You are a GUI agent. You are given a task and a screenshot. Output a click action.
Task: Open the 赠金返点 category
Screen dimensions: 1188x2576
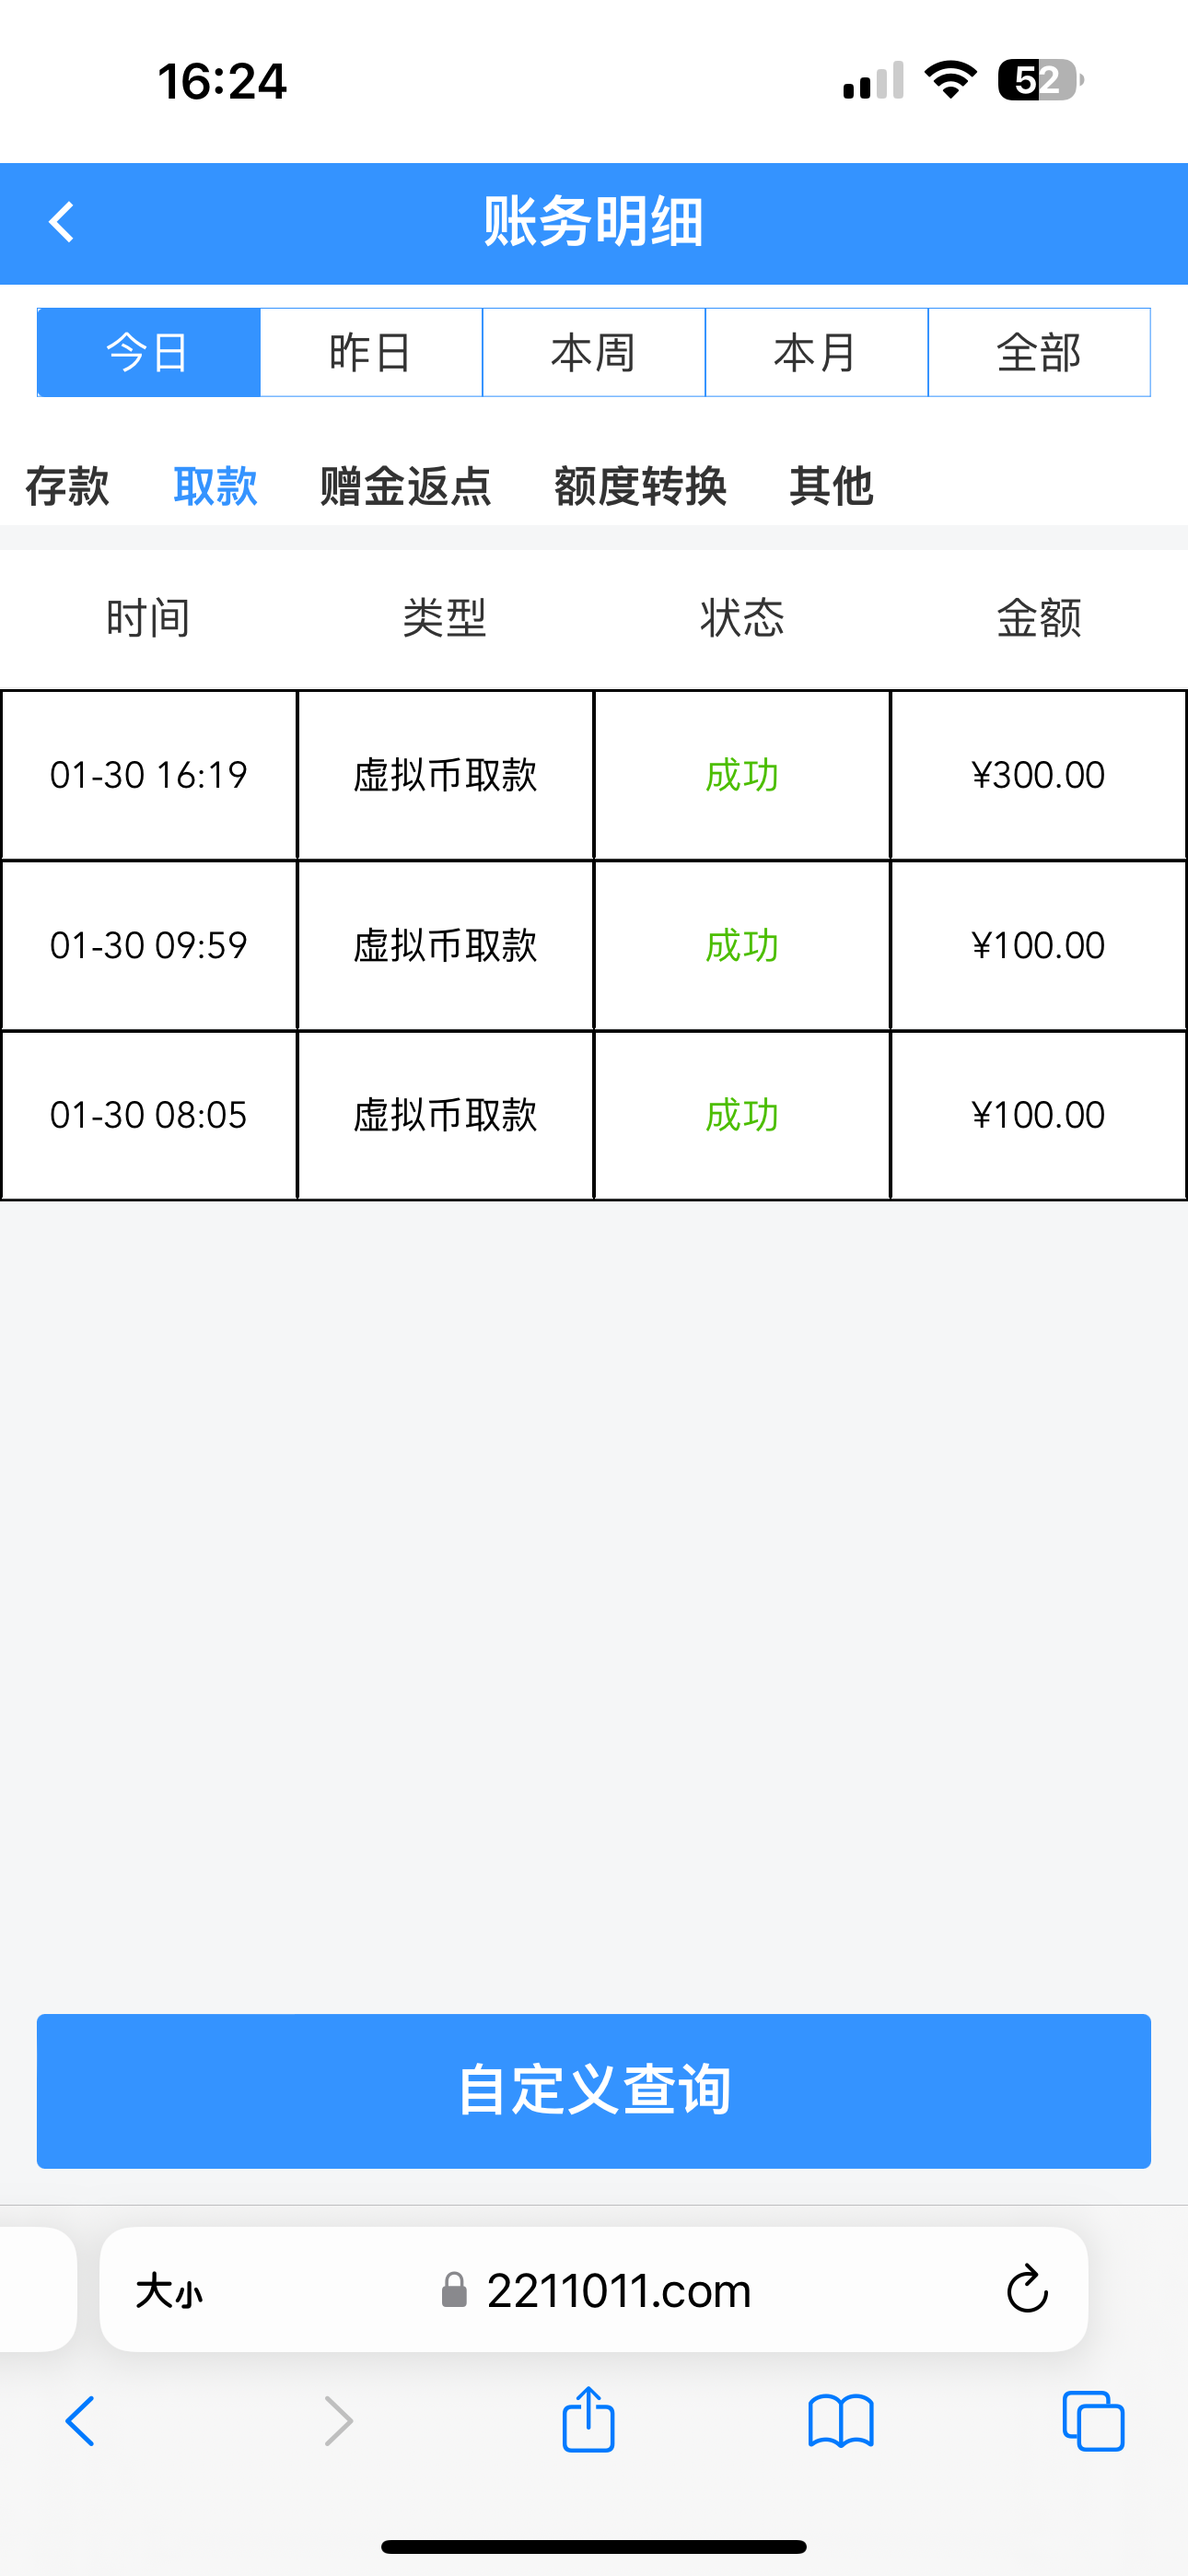pos(405,487)
